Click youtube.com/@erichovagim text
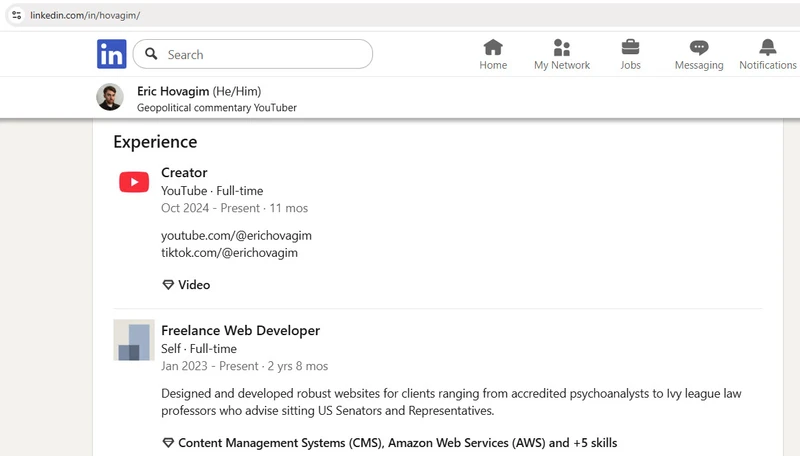800x456 pixels. (x=236, y=235)
